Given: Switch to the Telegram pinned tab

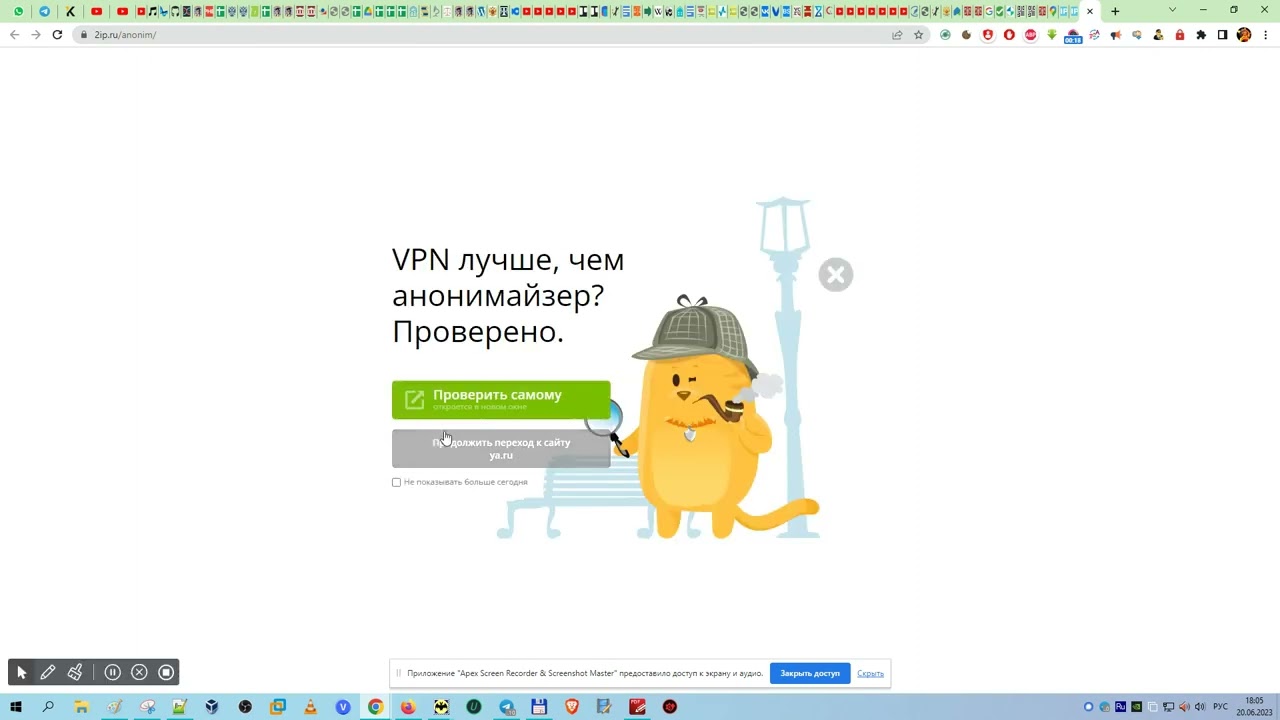Looking at the screenshot, I should pos(44,11).
